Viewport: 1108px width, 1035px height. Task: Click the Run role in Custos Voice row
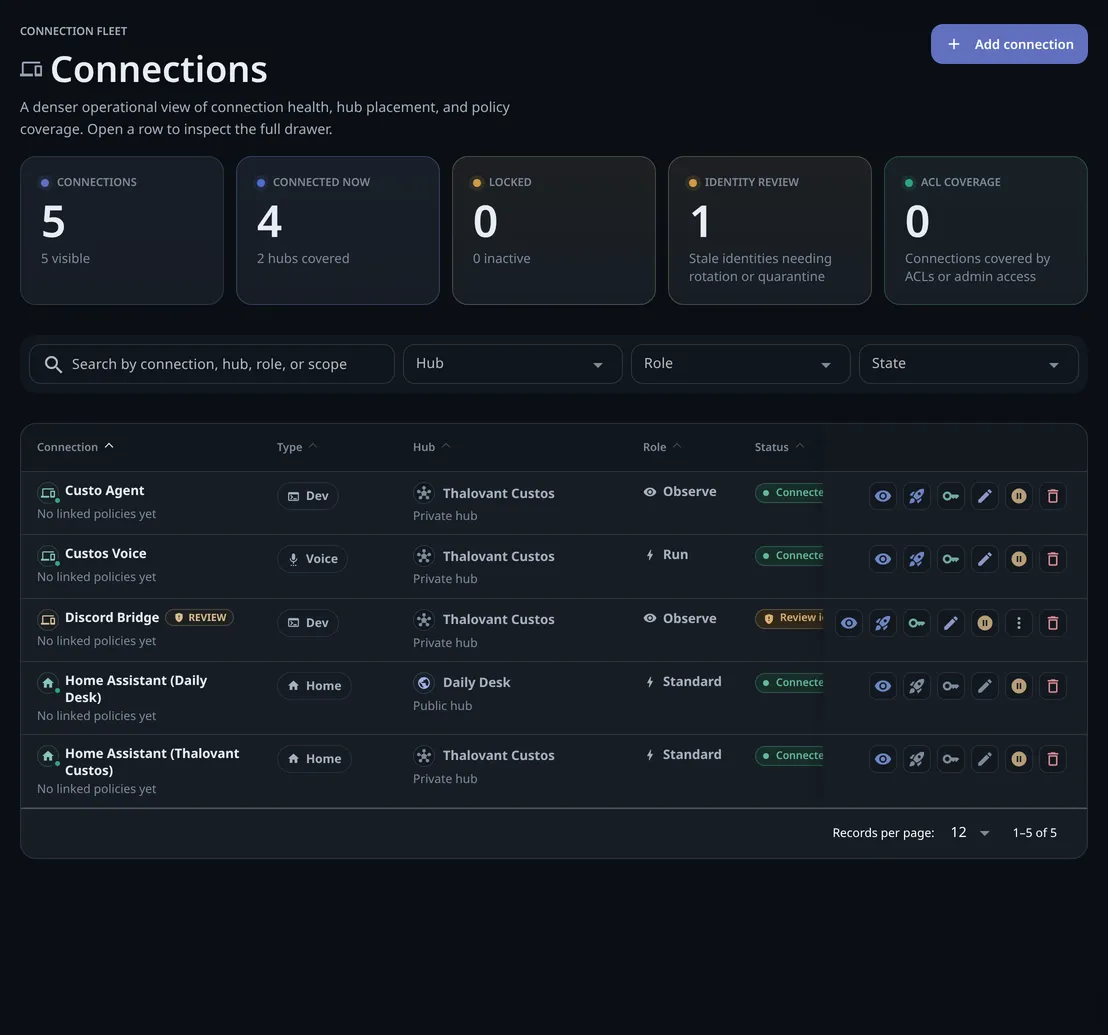coord(666,555)
